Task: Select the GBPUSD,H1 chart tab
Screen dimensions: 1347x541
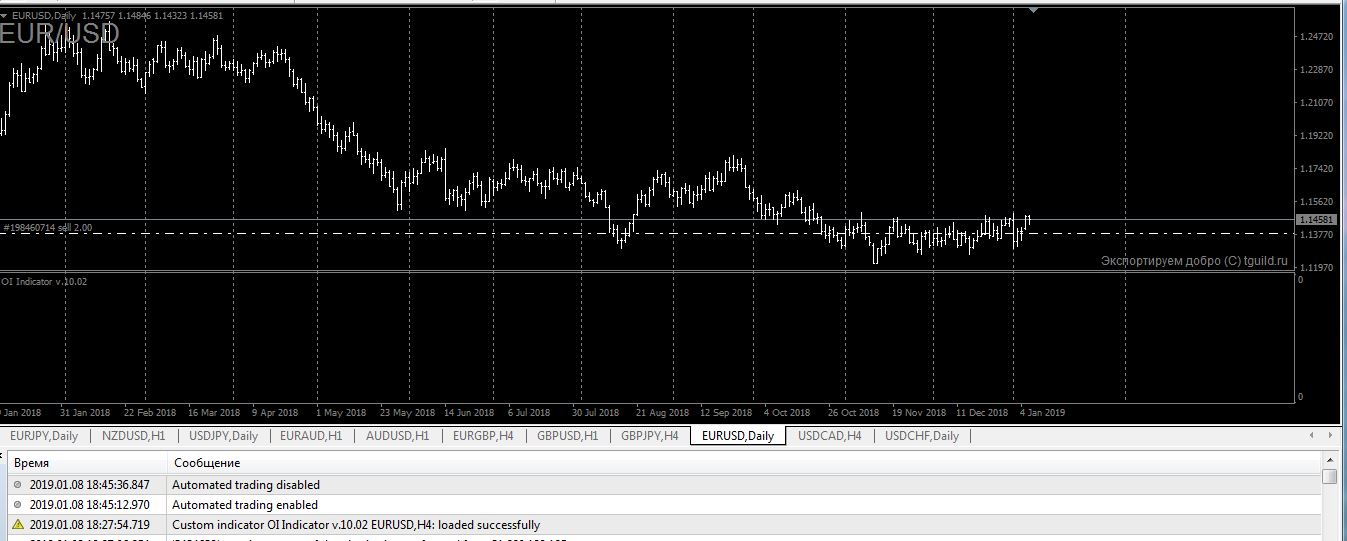Action: 567,436
